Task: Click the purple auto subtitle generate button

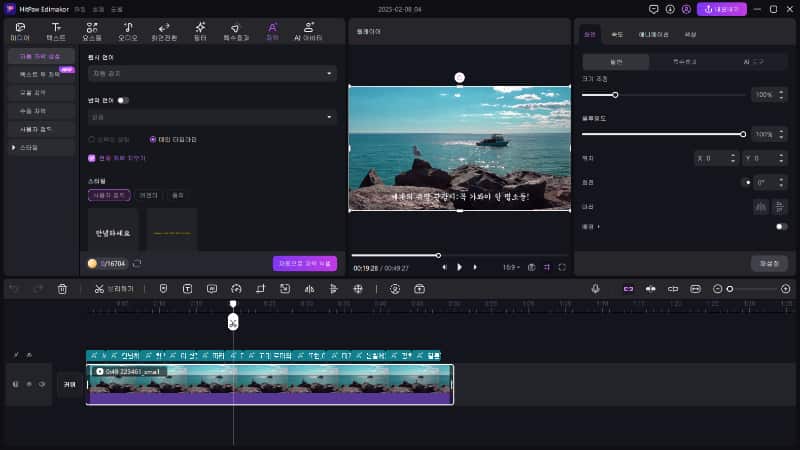Action: (304, 264)
